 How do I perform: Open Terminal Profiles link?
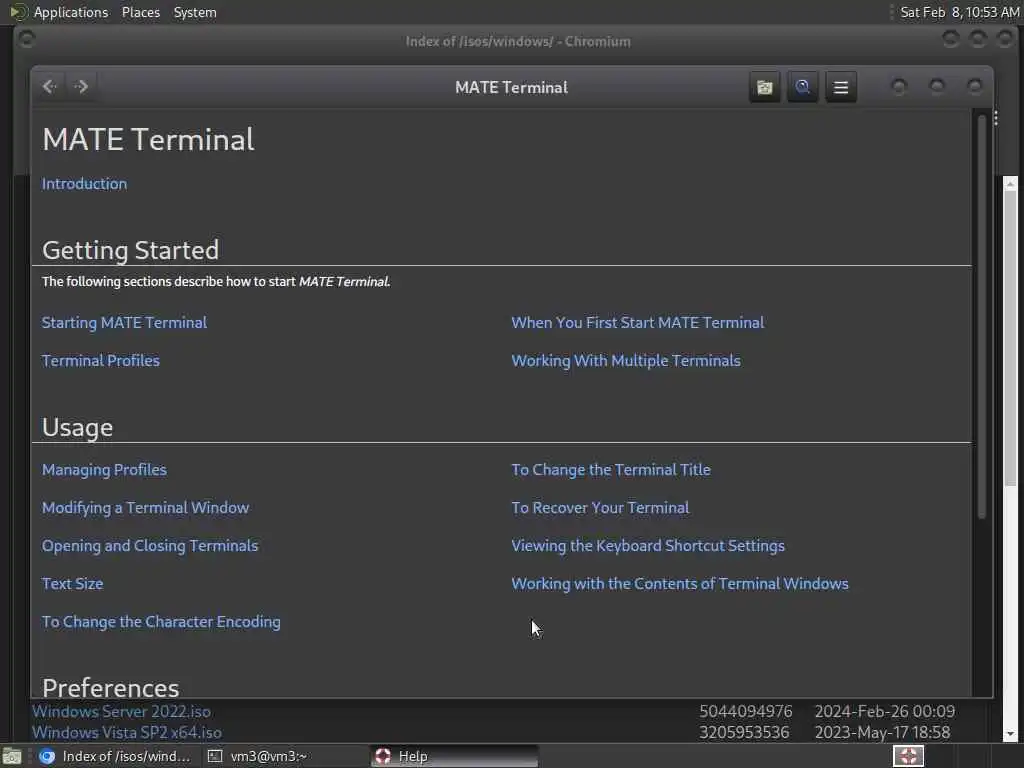tap(101, 360)
